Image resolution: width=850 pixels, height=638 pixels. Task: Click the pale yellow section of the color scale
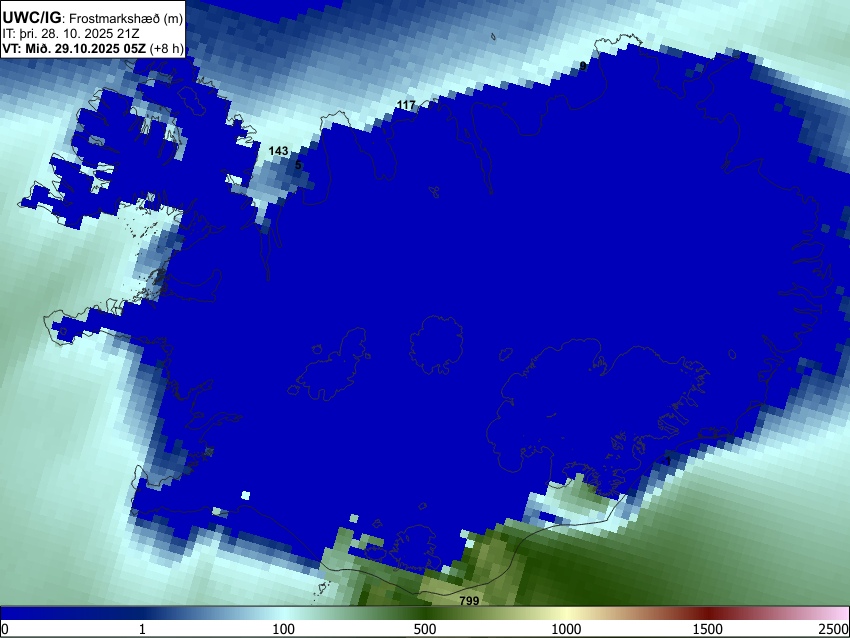pyautogui.click(x=566, y=614)
